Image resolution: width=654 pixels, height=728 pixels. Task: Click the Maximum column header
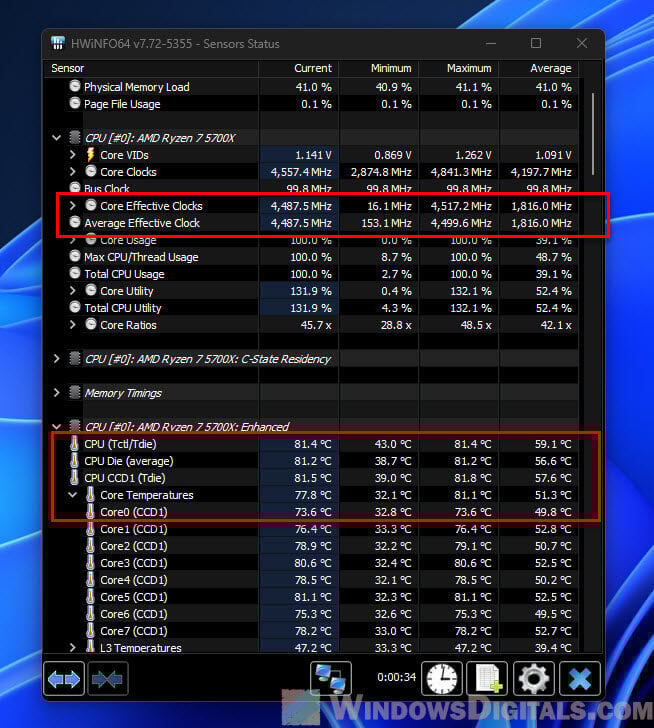click(x=459, y=68)
